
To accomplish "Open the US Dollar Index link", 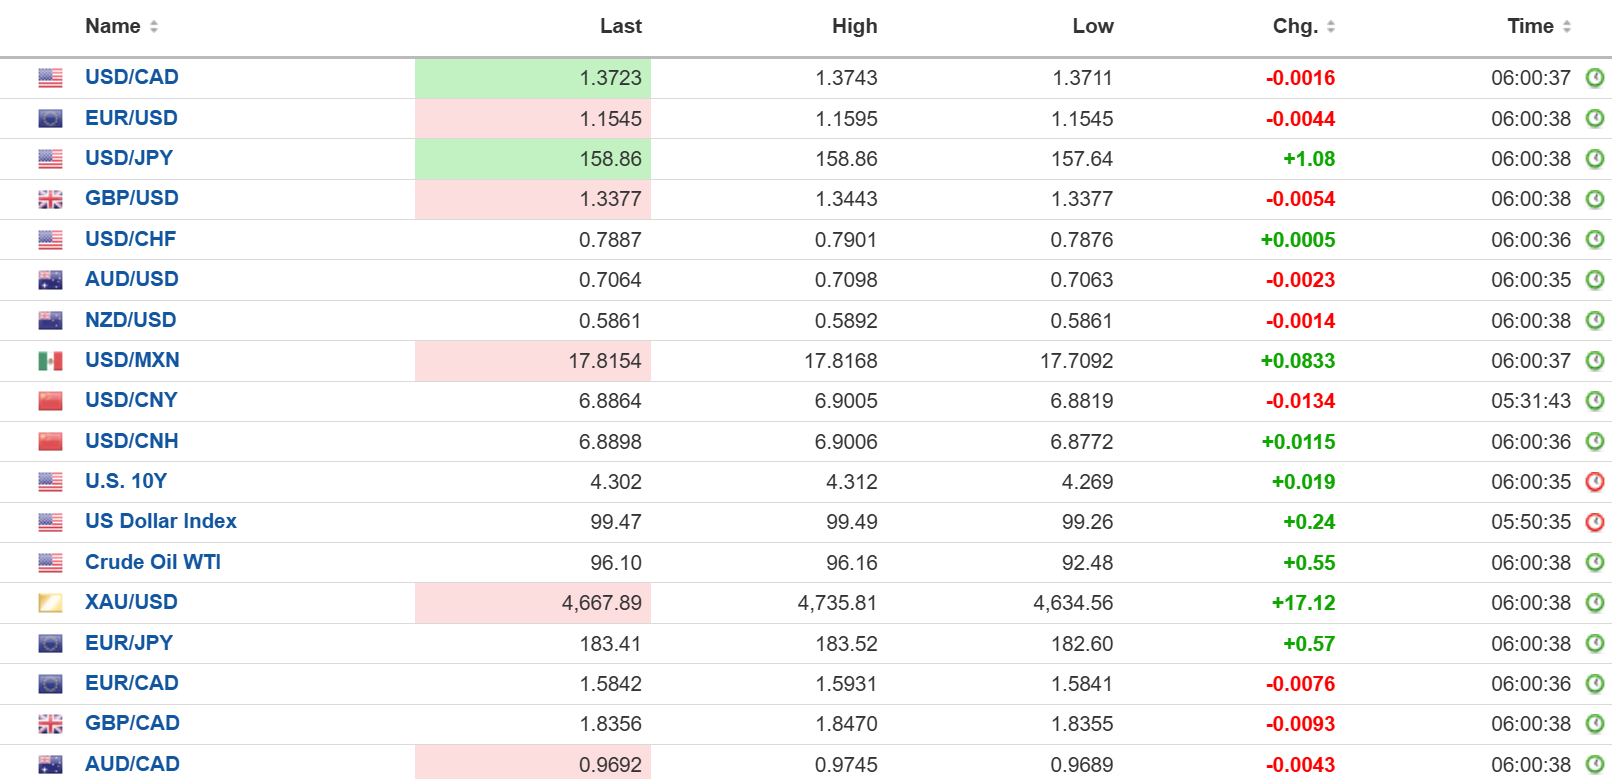I will 161,521.
